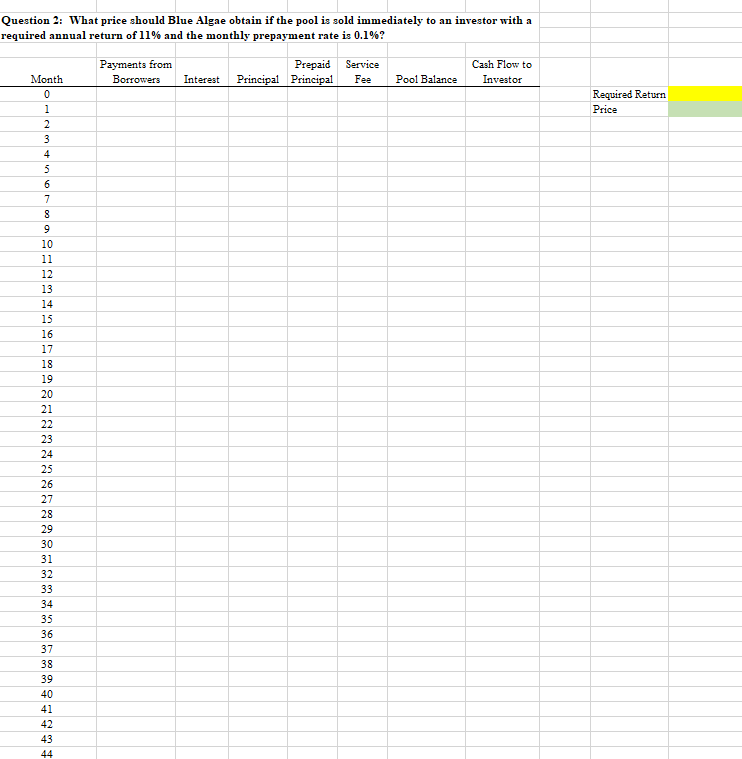Click the 'Price' label cell
This screenshot has width=742, height=759.
point(629,109)
